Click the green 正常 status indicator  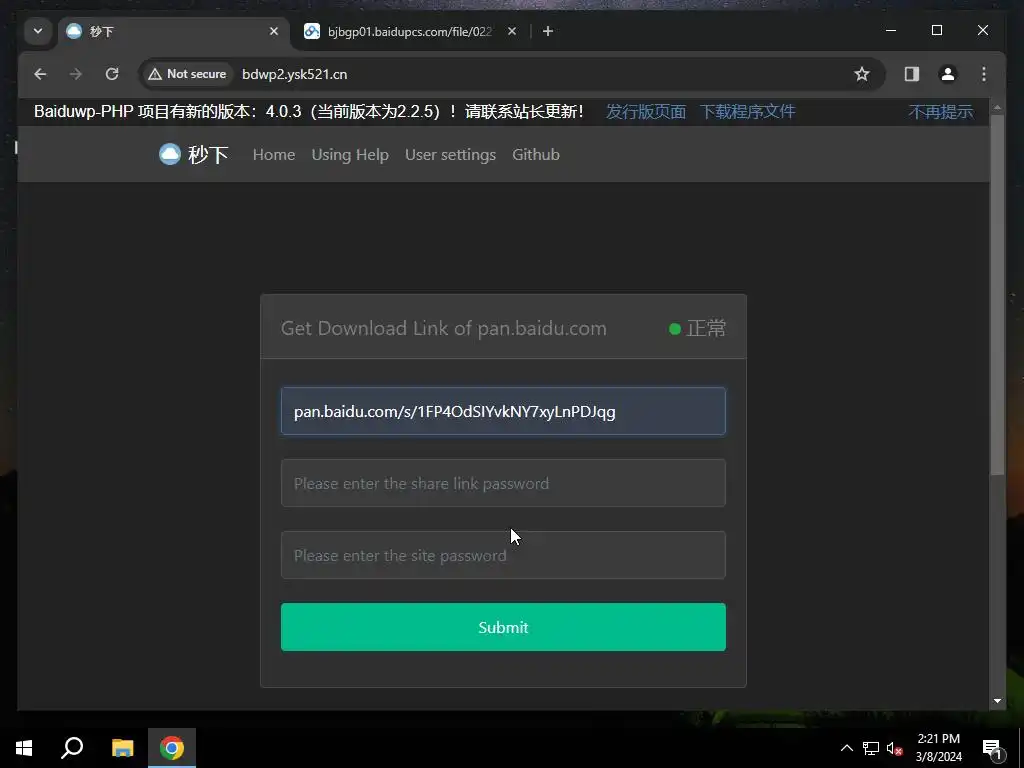point(697,328)
